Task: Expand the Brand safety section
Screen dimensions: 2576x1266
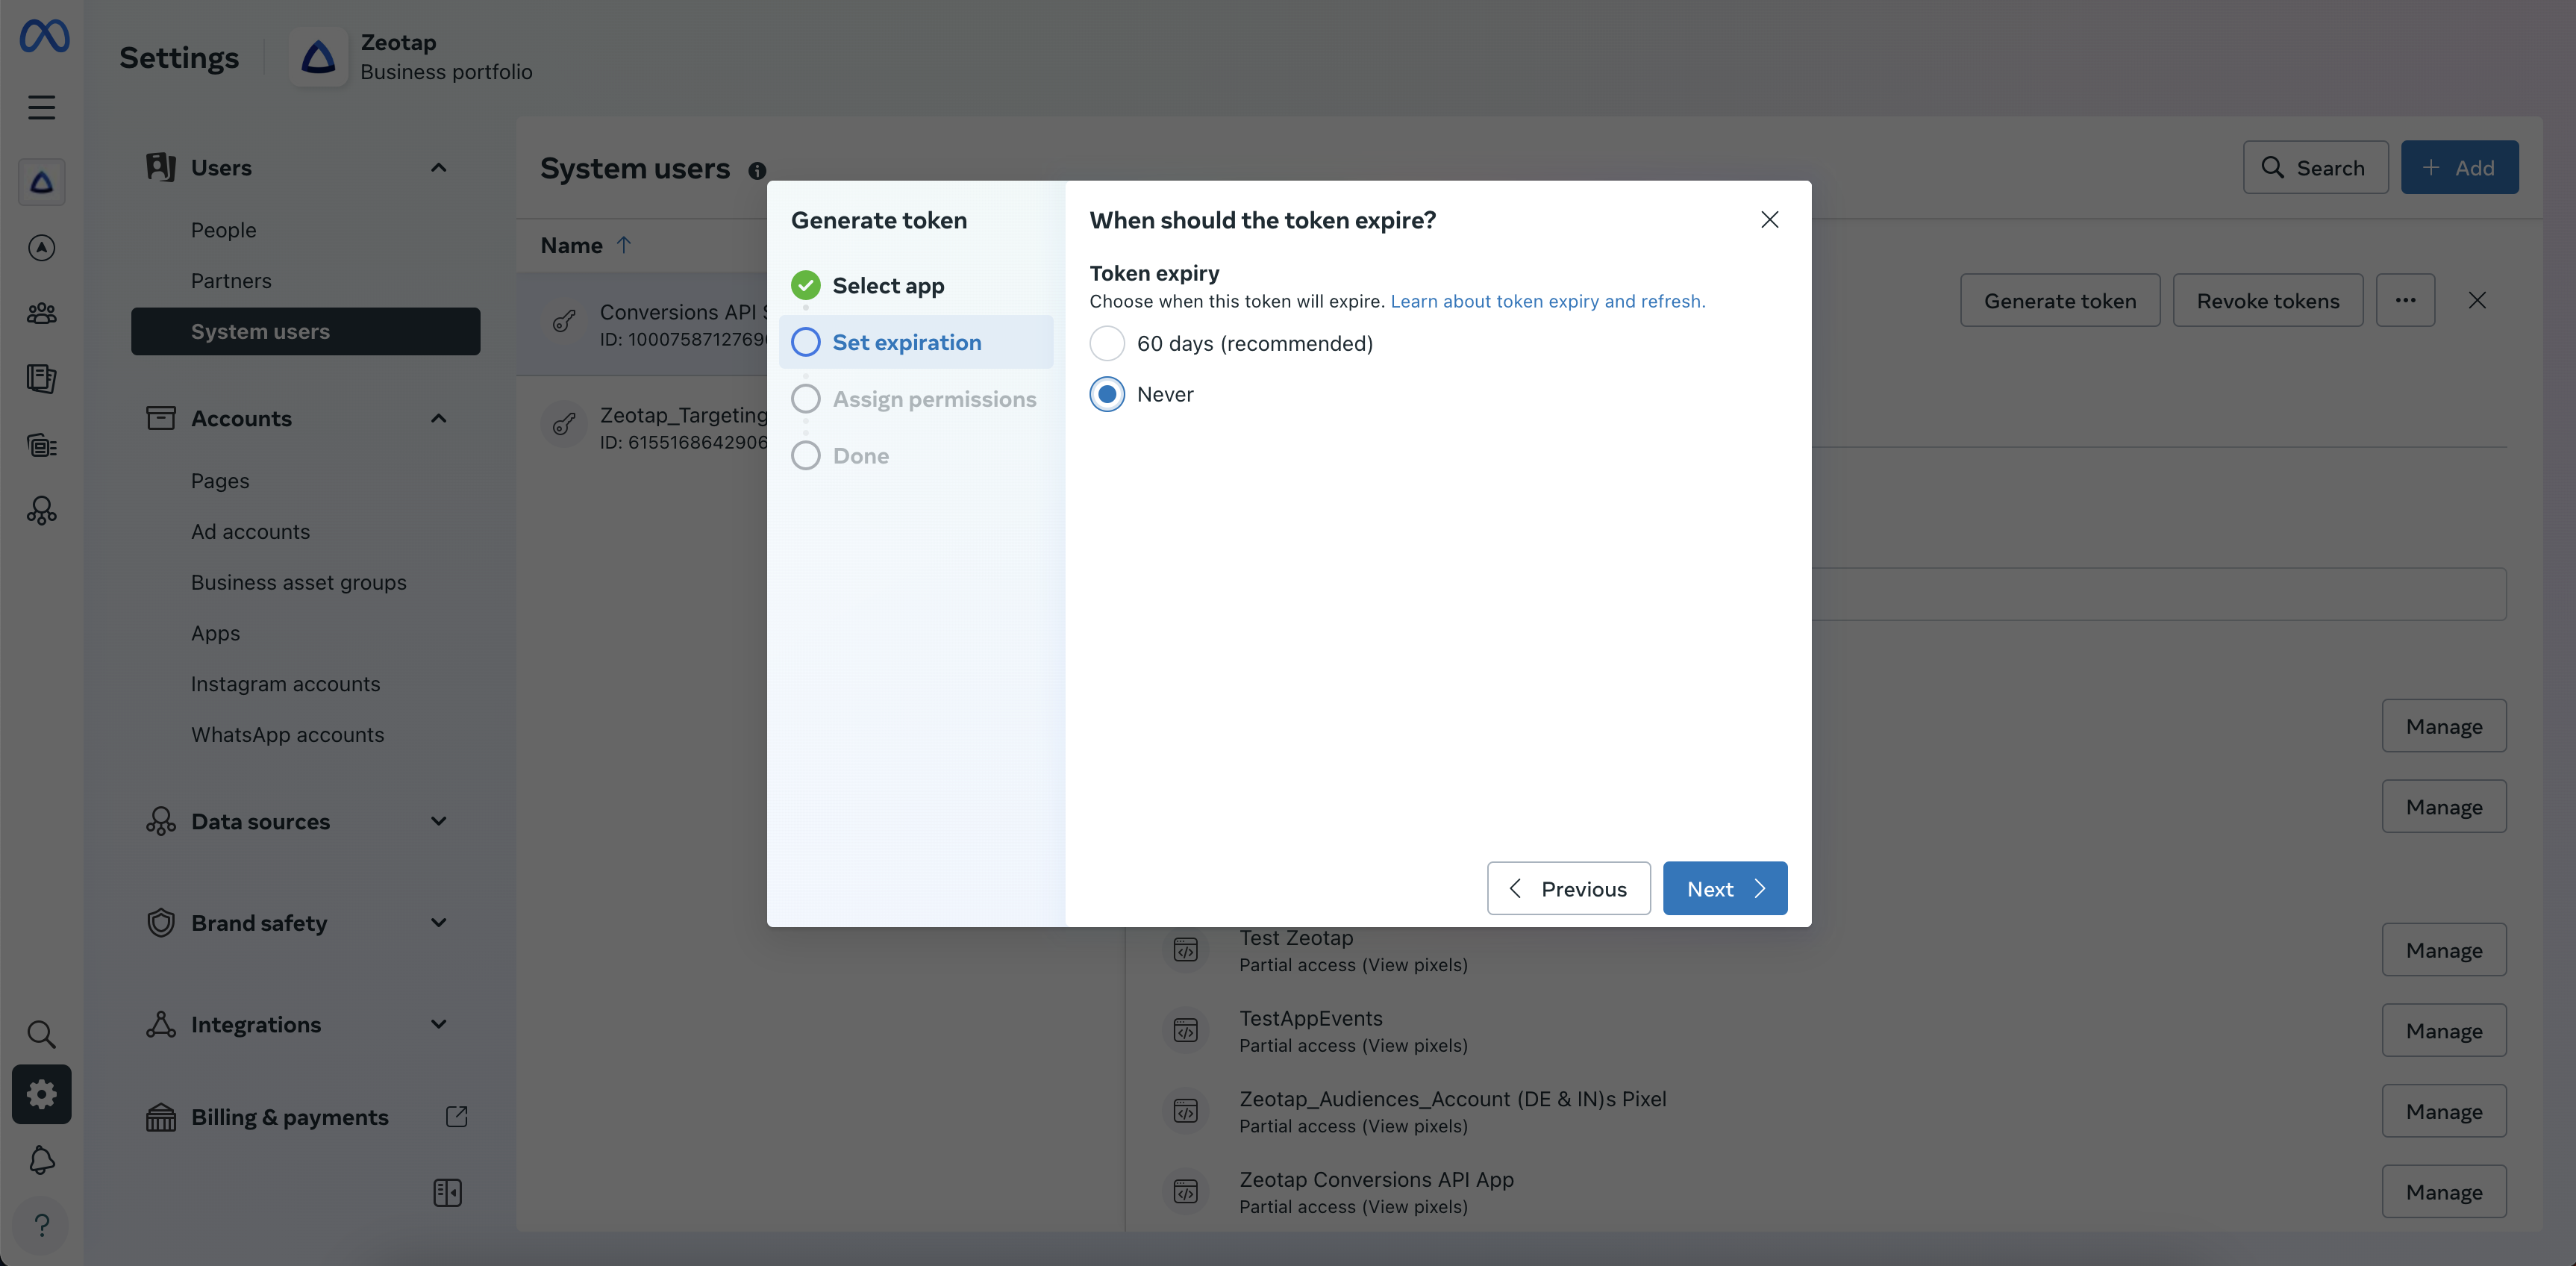Action: point(438,923)
